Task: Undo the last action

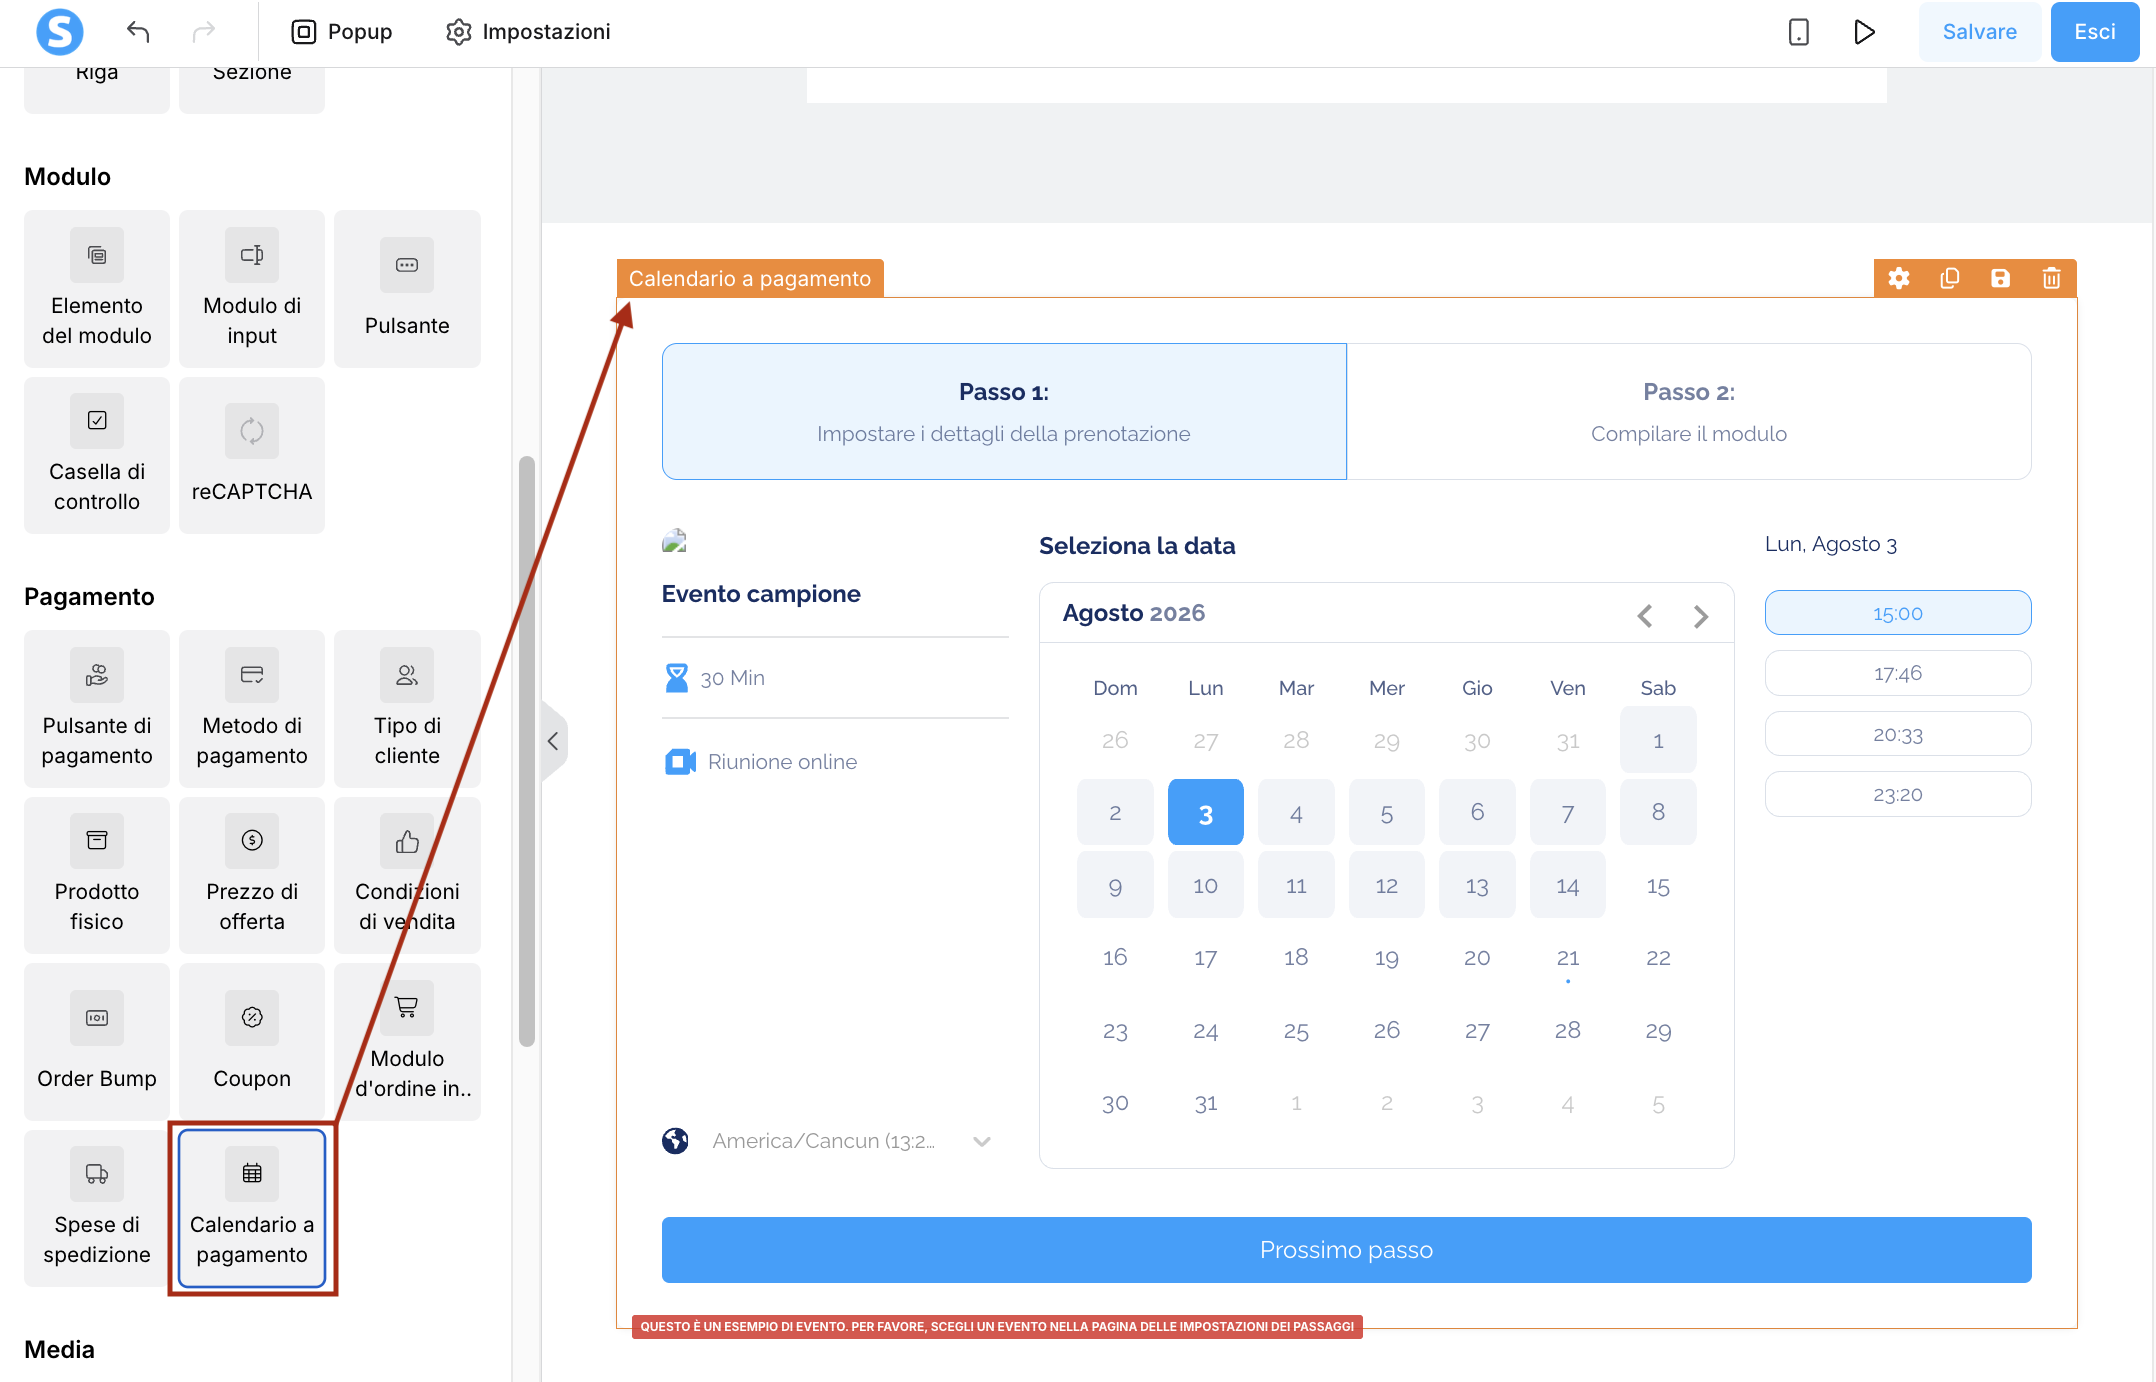Action: (x=138, y=32)
